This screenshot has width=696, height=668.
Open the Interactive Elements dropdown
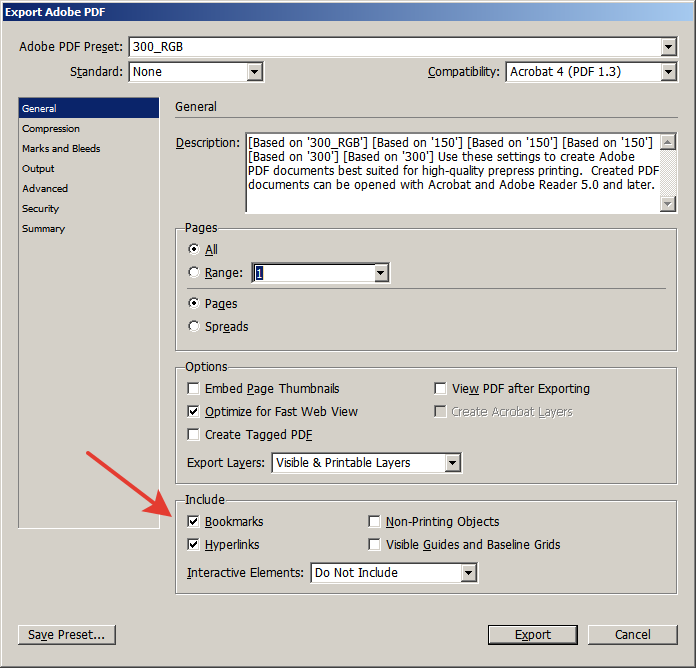394,573
